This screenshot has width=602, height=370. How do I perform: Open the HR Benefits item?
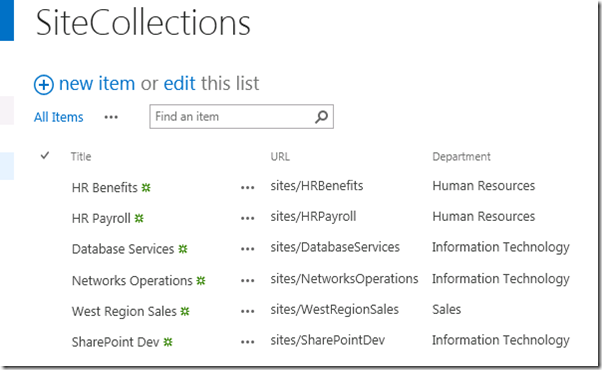(104, 188)
